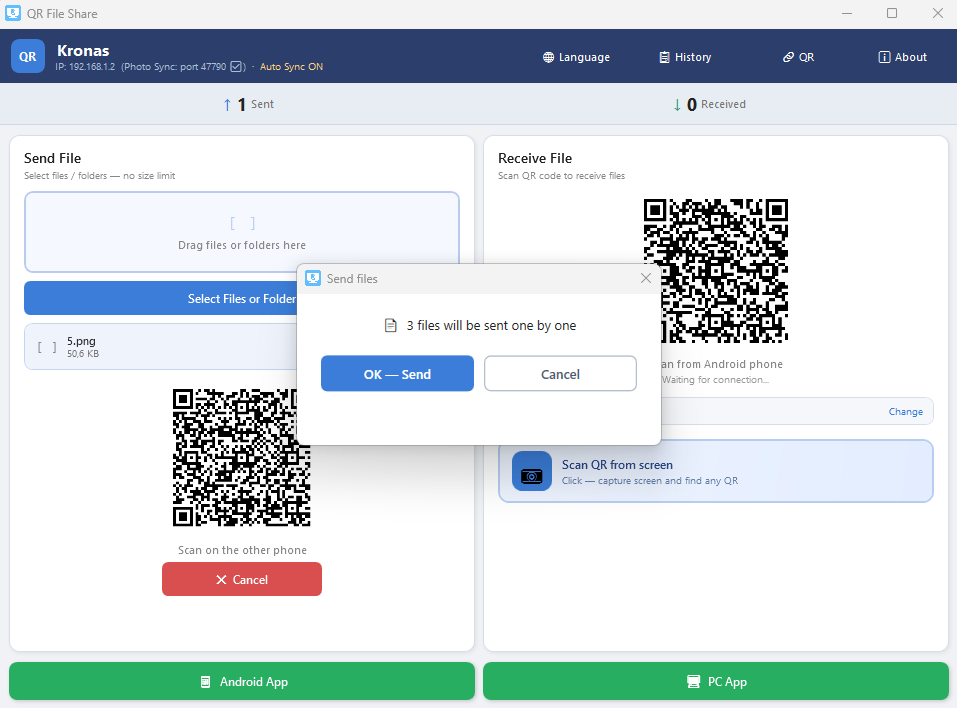Viewport: 957px width, 708px height.
Task: Click the Change link in Receive File panel
Action: point(904,411)
